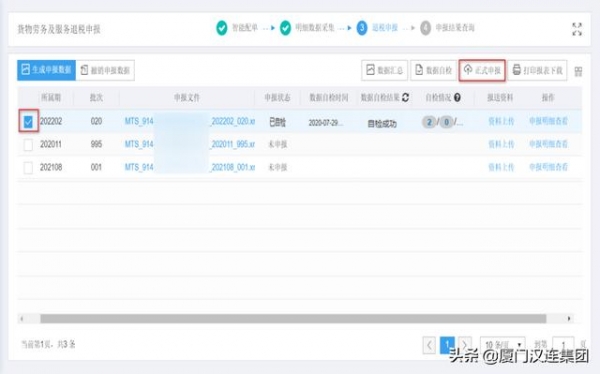
Task: Click the green checkmark step icon for 智能配单
Action: point(222,28)
